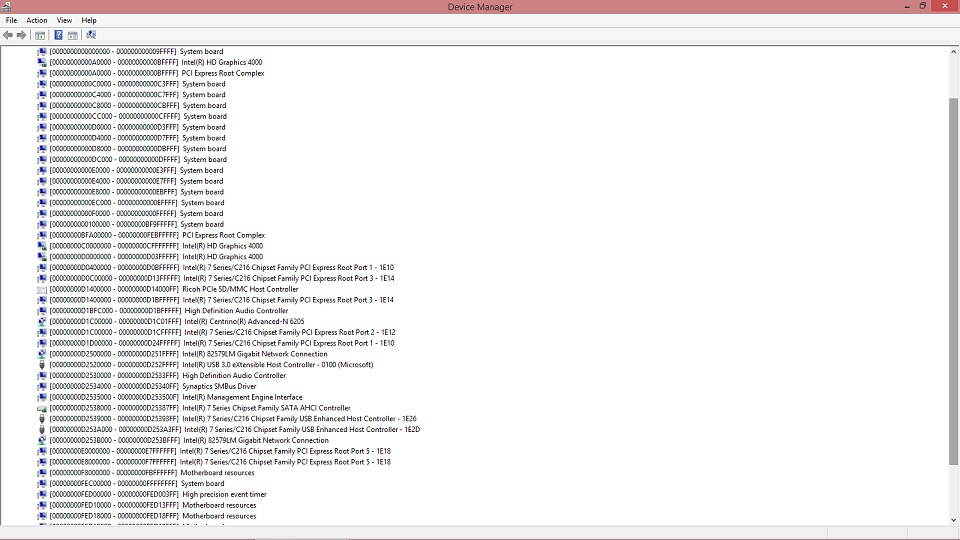Open the File menu

pyautogui.click(x=11, y=20)
